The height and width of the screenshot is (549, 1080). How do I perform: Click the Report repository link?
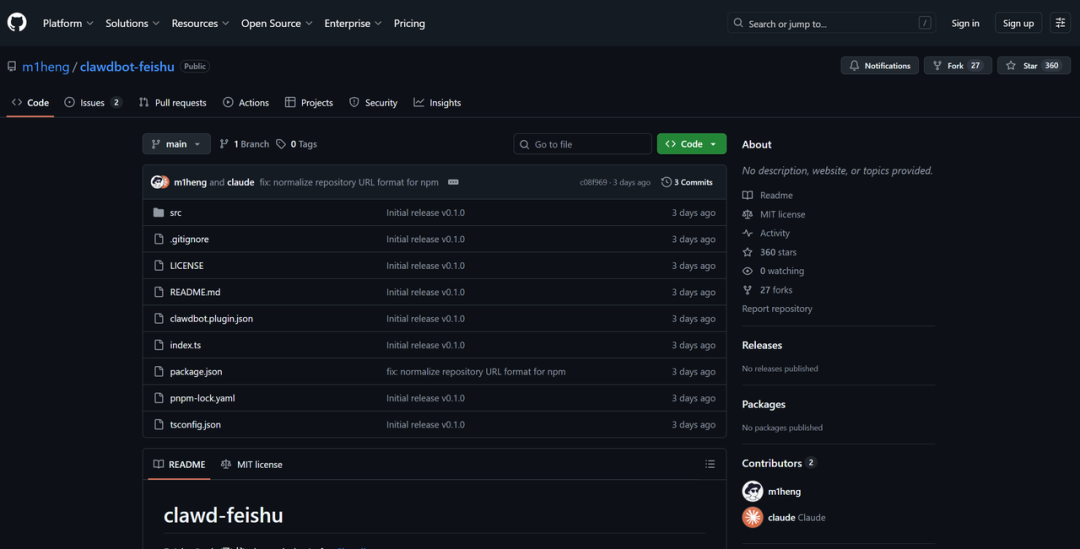tap(777, 309)
